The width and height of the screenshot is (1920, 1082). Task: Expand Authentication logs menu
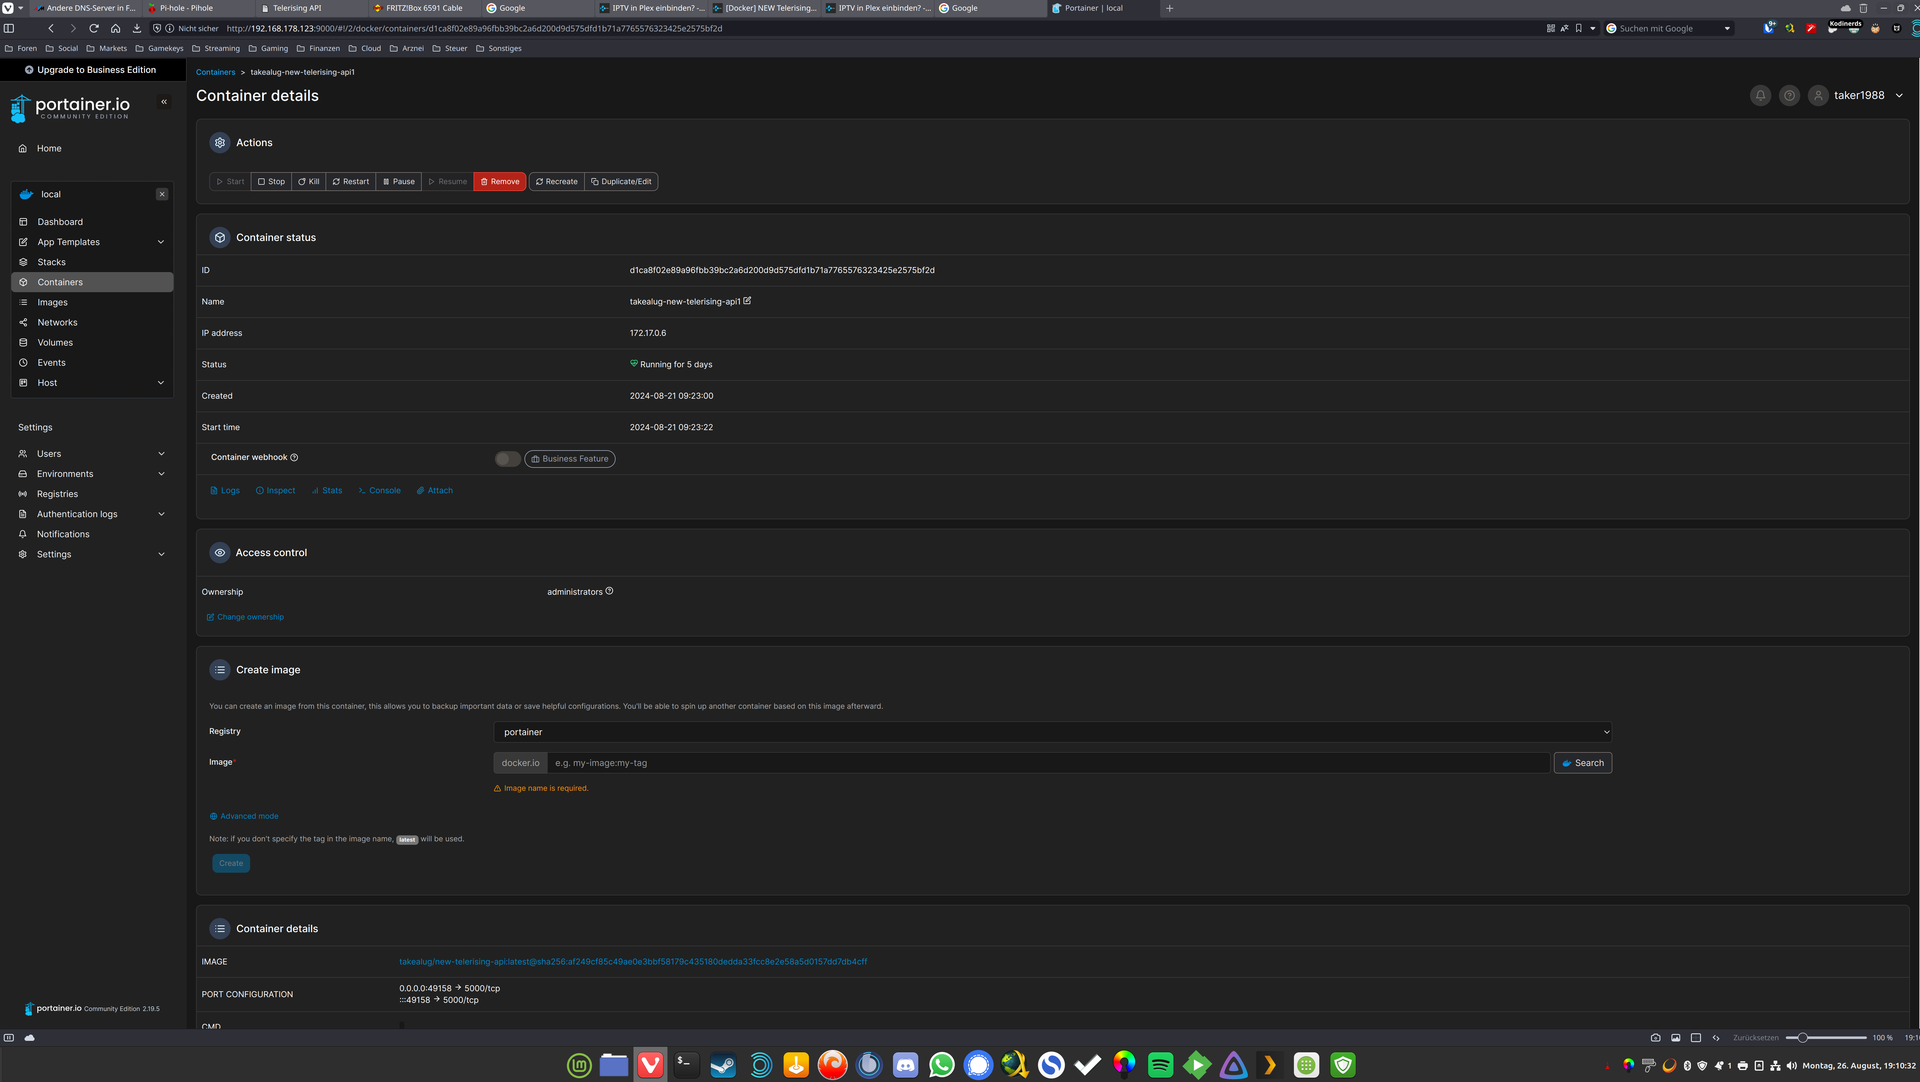point(161,514)
